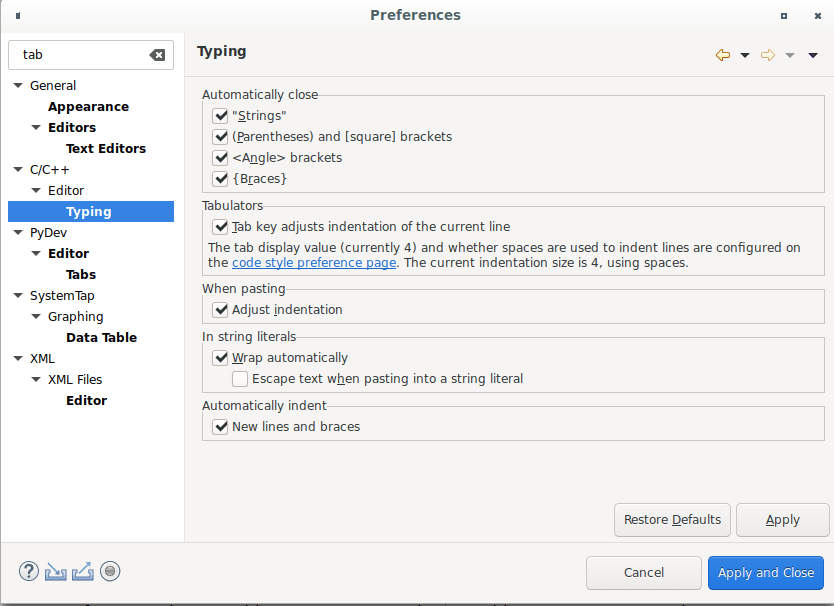Uncheck the "Strings" auto-close checkbox

point(221,116)
